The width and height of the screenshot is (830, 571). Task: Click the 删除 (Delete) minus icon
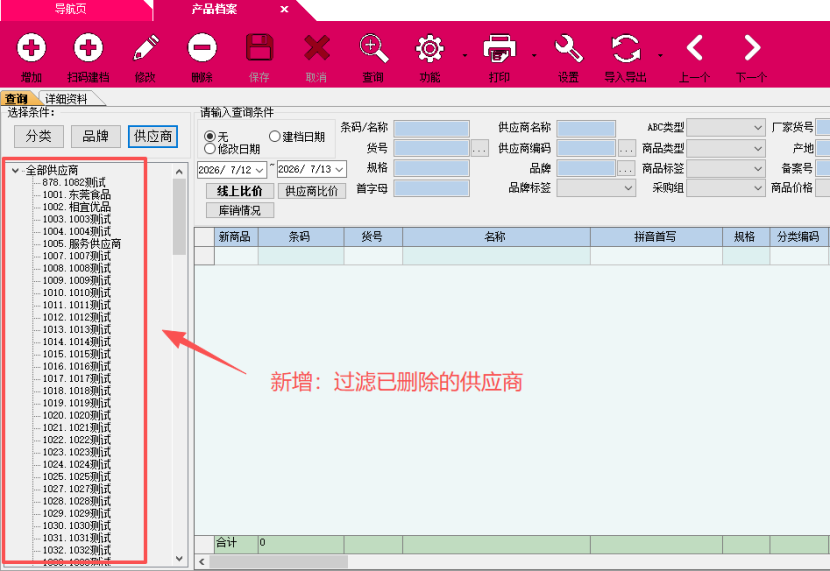(202, 49)
